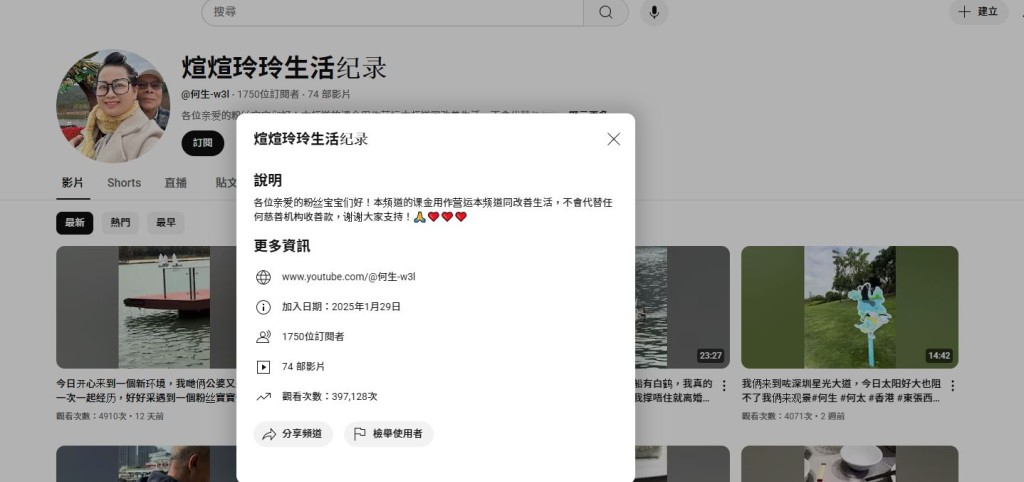
Task: Click the 1750位訂閱者 text in dialog
Action: pyautogui.click(x=313, y=337)
